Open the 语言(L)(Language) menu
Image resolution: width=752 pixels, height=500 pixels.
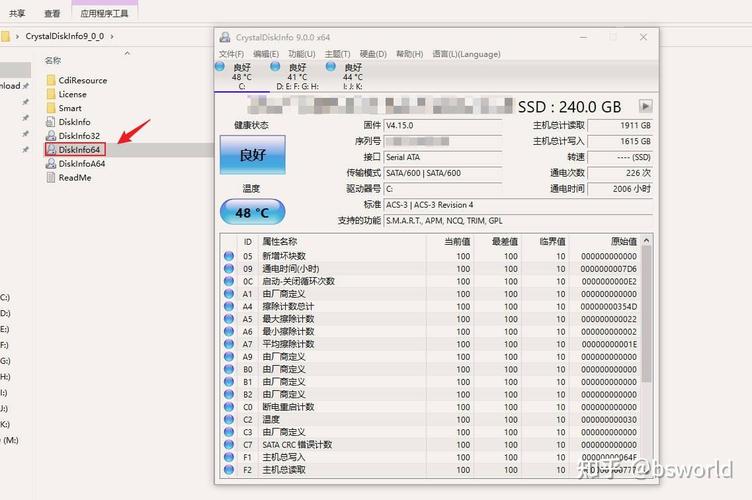tap(466, 54)
